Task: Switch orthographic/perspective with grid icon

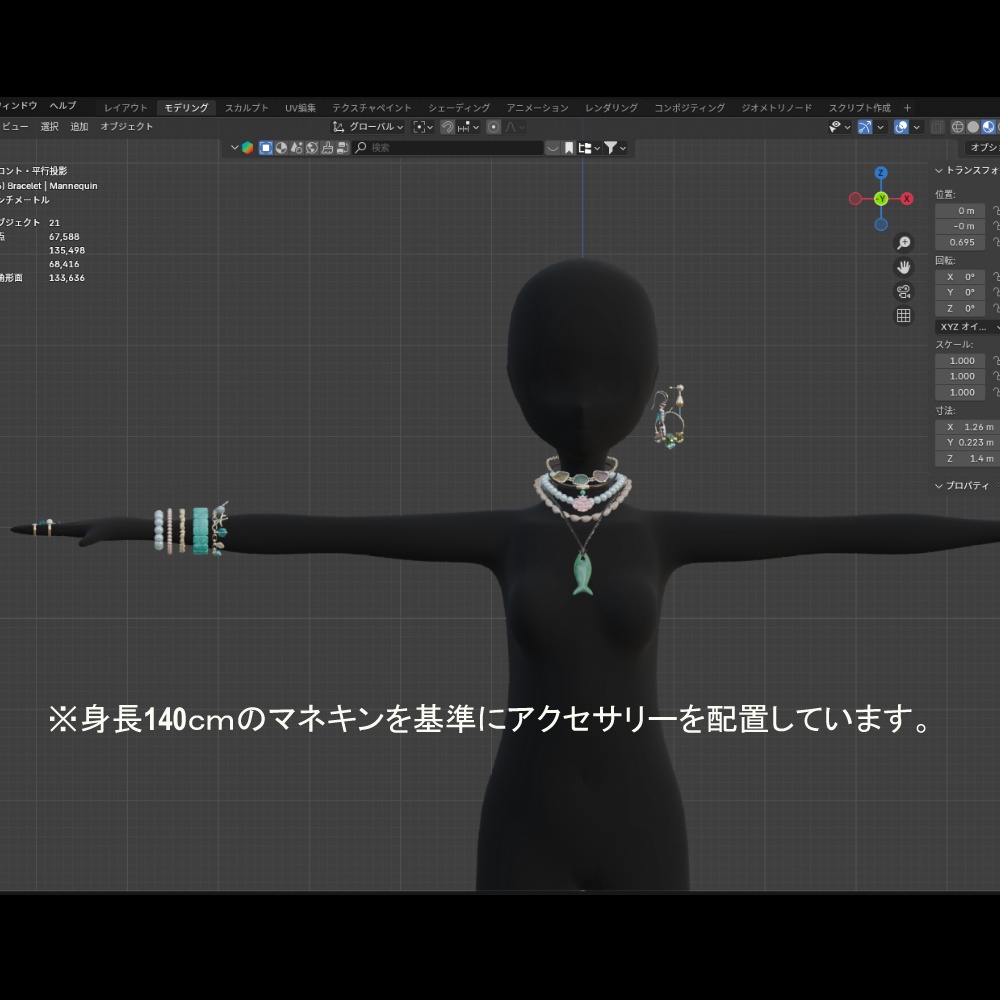Action: [904, 316]
